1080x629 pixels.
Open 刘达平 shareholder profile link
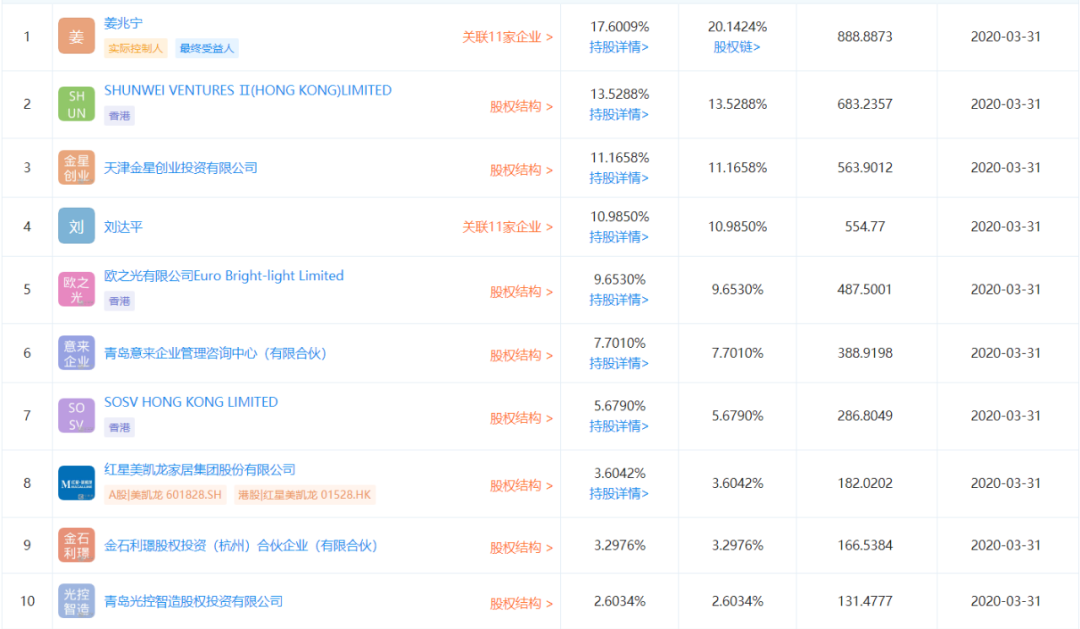tap(123, 227)
